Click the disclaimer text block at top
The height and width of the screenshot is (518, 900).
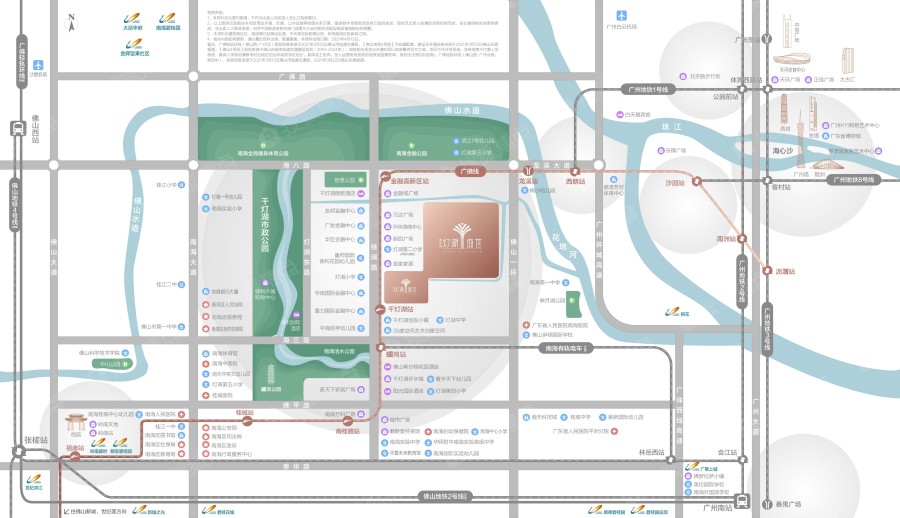tap(353, 36)
